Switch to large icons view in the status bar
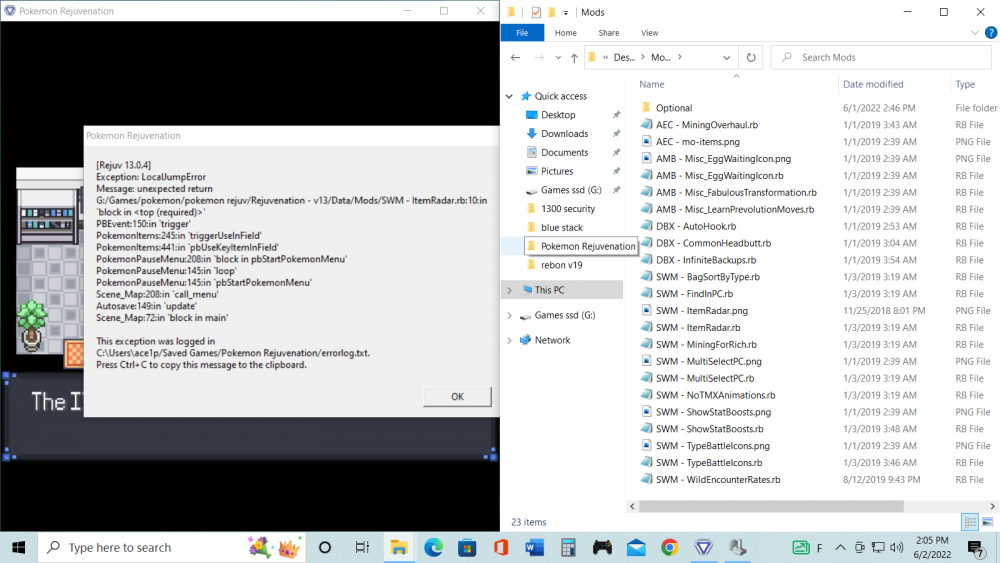The height and width of the screenshot is (563, 1000). 988,522
